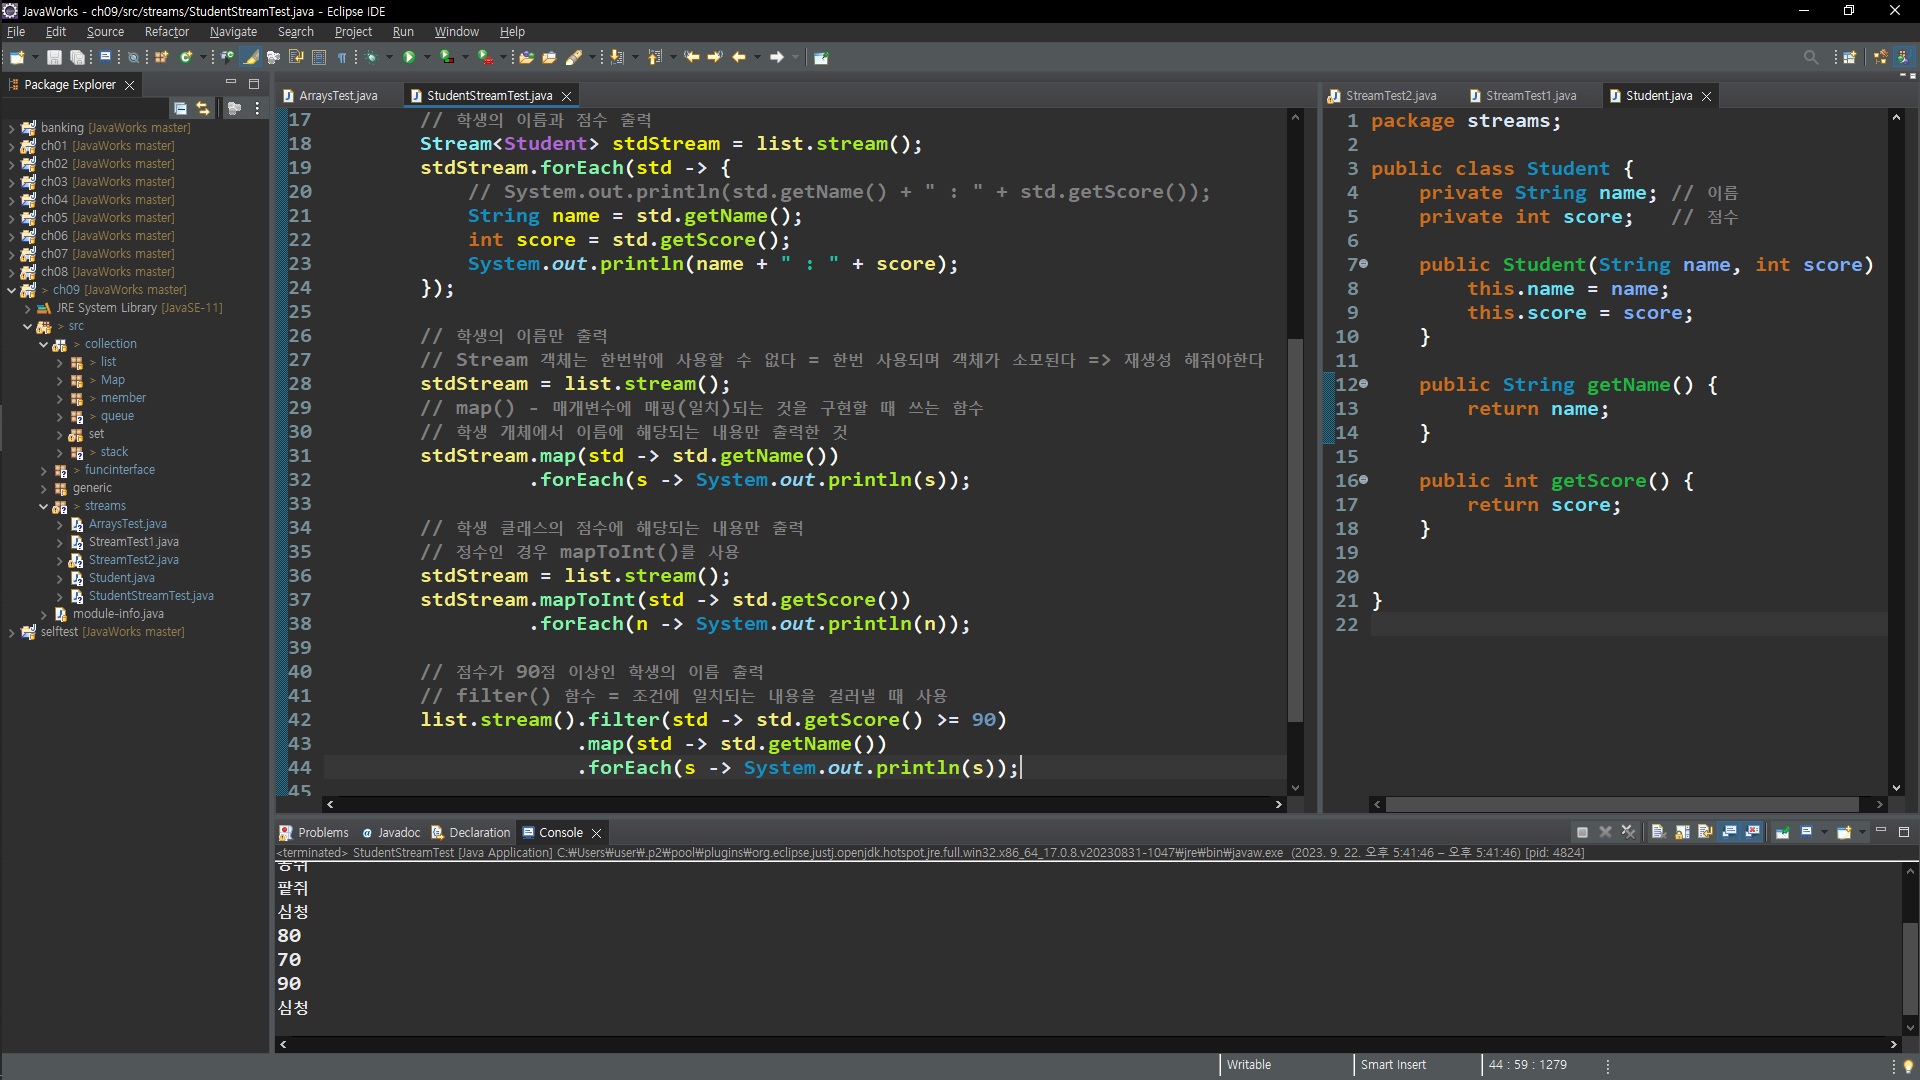Viewport: 1920px width, 1080px height.
Task: Toggle Link with Editor in Package Explorer
Action: click(x=203, y=108)
